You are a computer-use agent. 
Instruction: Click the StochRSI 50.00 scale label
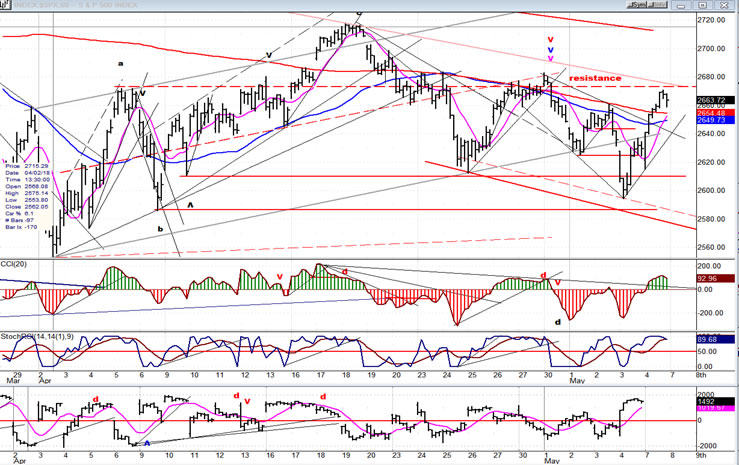tap(708, 351)
